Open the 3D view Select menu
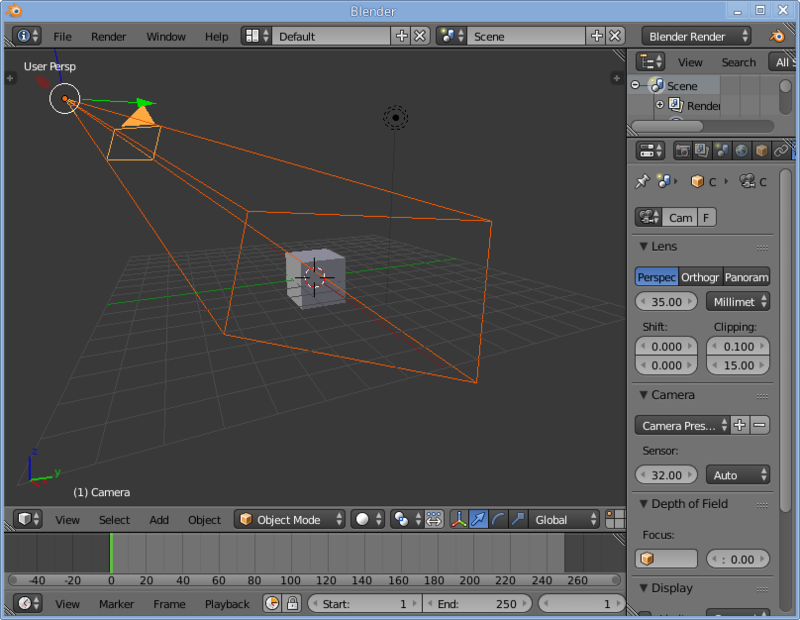 (x=114, y=520)
